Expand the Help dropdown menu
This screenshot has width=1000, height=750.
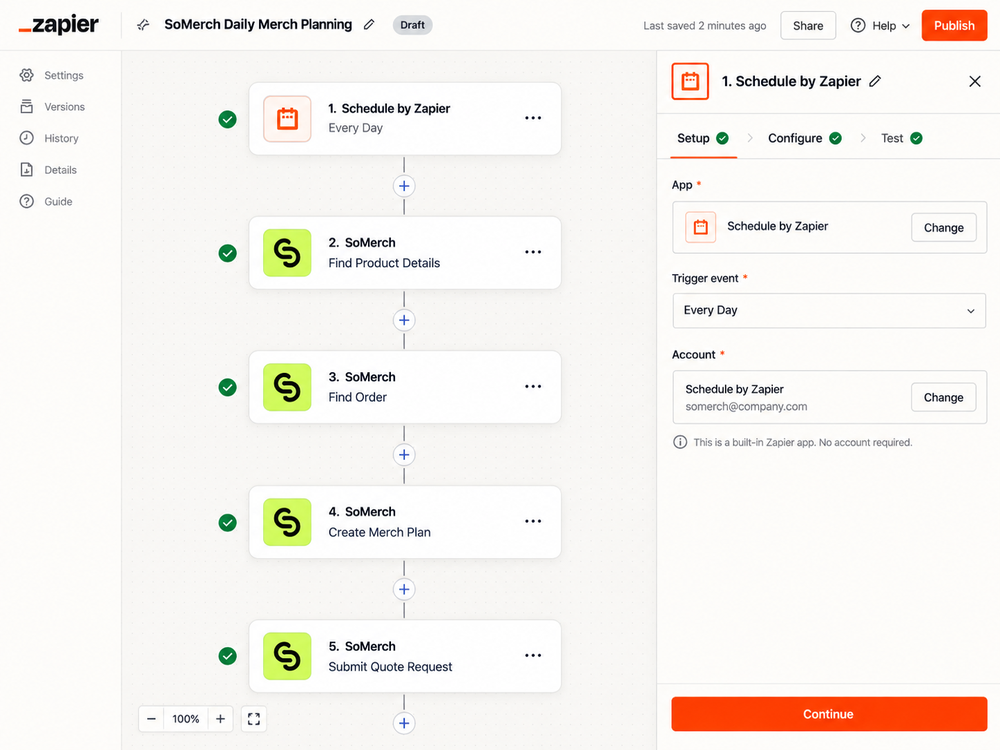[x=880, y=26]
